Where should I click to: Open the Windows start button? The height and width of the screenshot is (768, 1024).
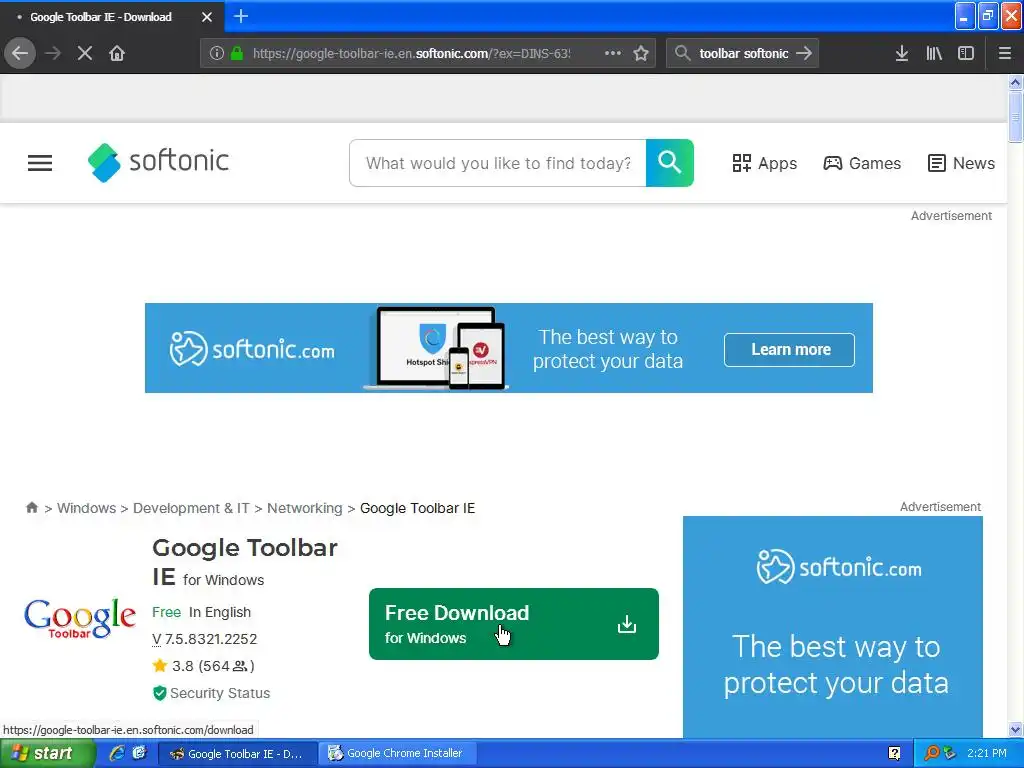point(47,754)
